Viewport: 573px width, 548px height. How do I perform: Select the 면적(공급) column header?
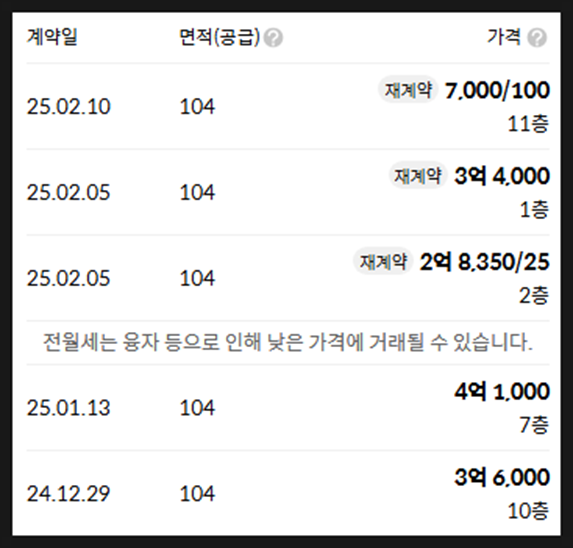tap(219, 37)
